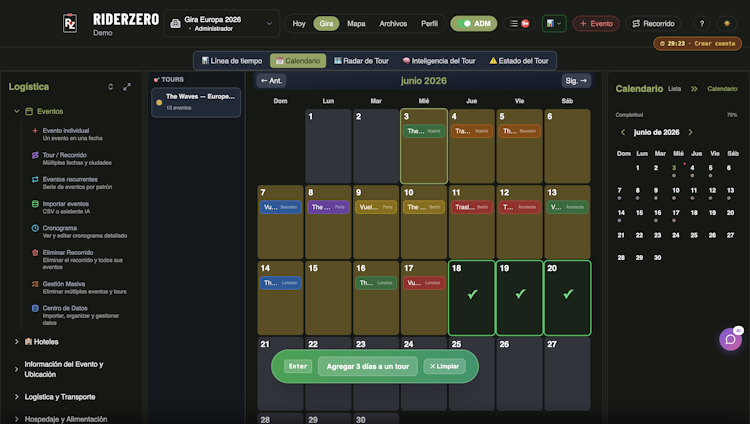
Task: Go to previous month in mini calendar
Action: (x=623, y=132)
